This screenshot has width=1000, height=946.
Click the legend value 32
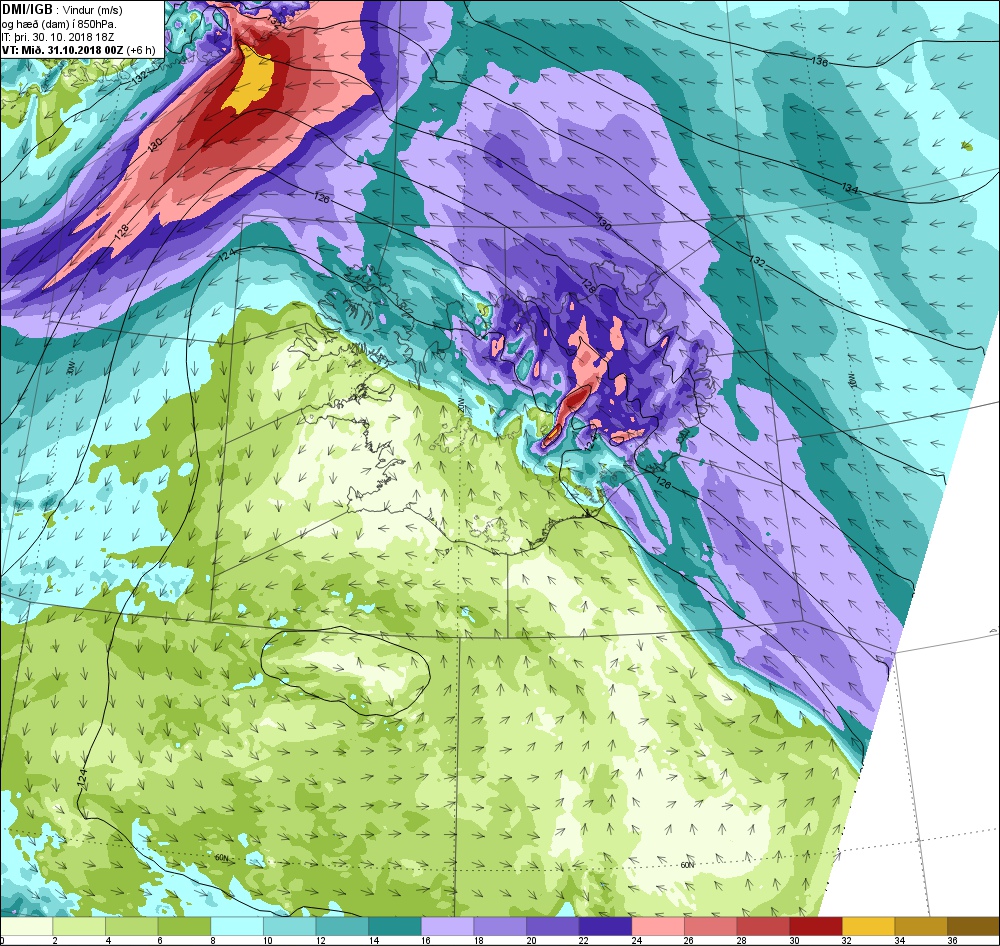point(847,941)
